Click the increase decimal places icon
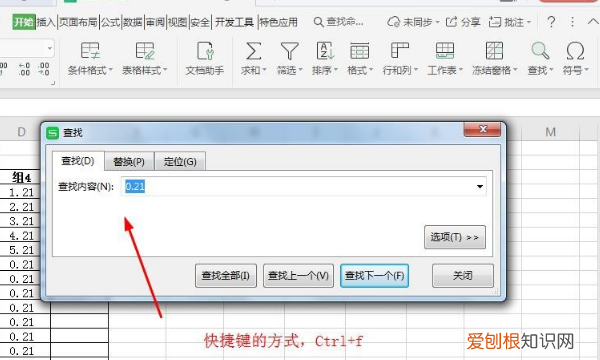Screen dimensions: 600x360 click(24, 69)
